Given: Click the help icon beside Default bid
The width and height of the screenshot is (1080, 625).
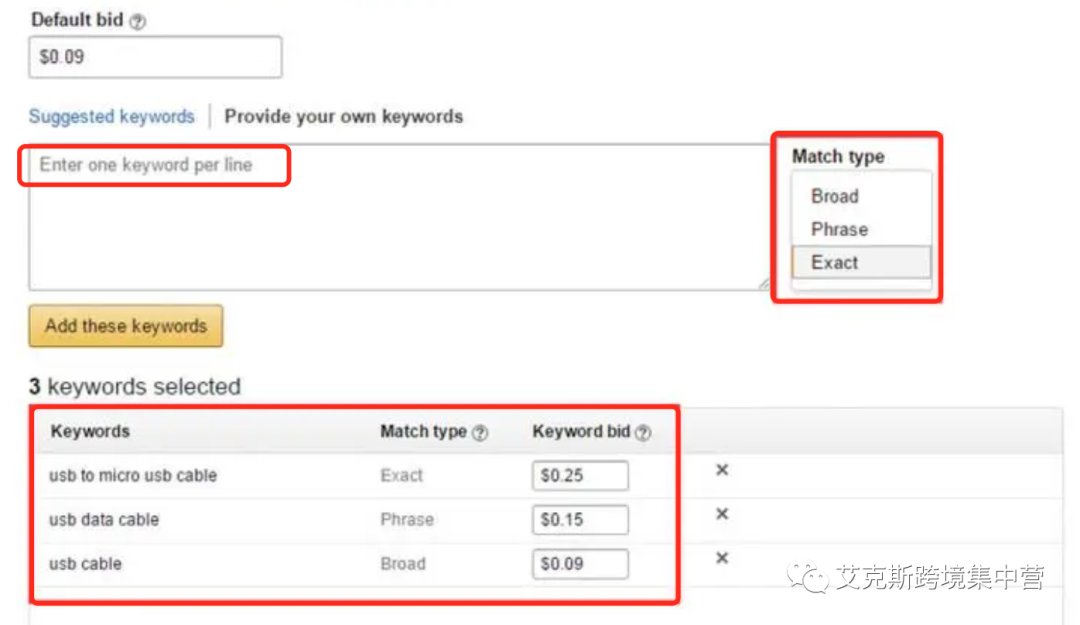Looking at the screenshot, I should 138,21.
